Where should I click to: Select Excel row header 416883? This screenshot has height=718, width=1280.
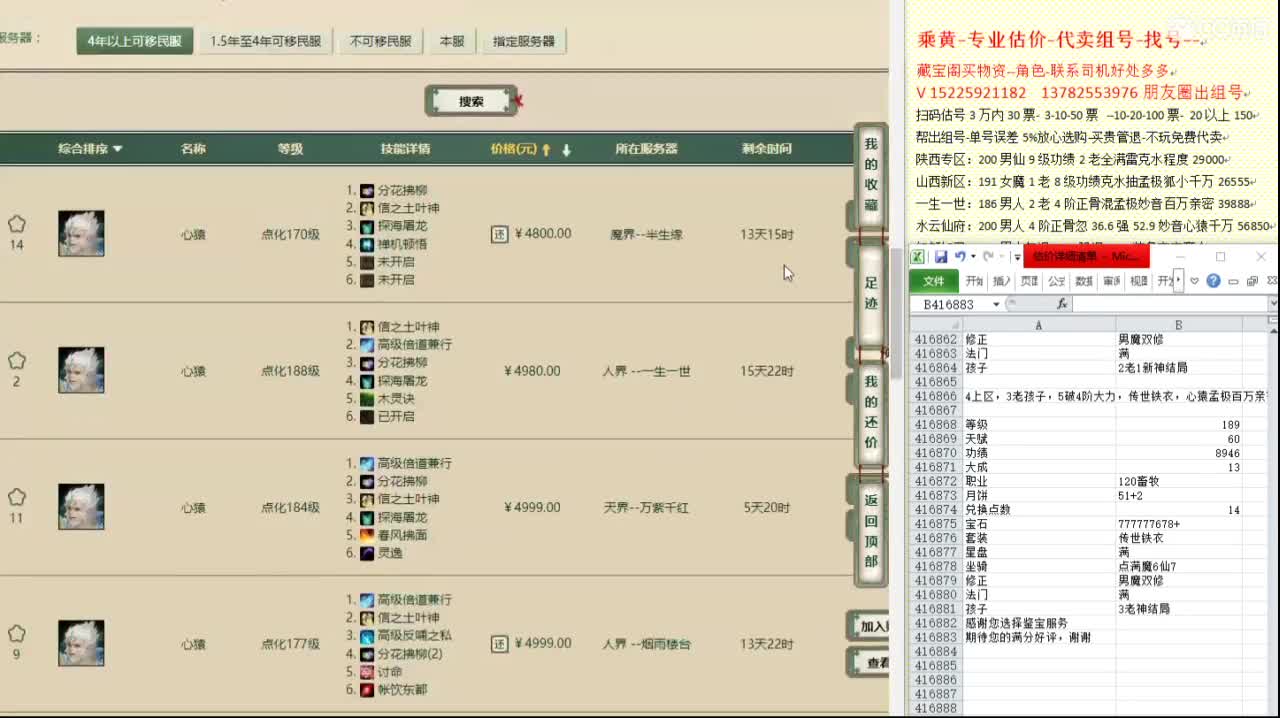936,637
